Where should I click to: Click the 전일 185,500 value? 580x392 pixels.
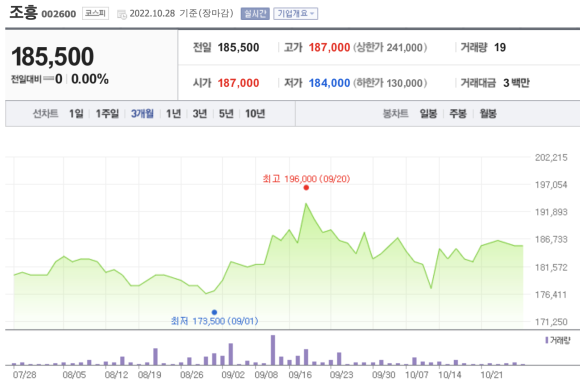(x=238, y=48)
